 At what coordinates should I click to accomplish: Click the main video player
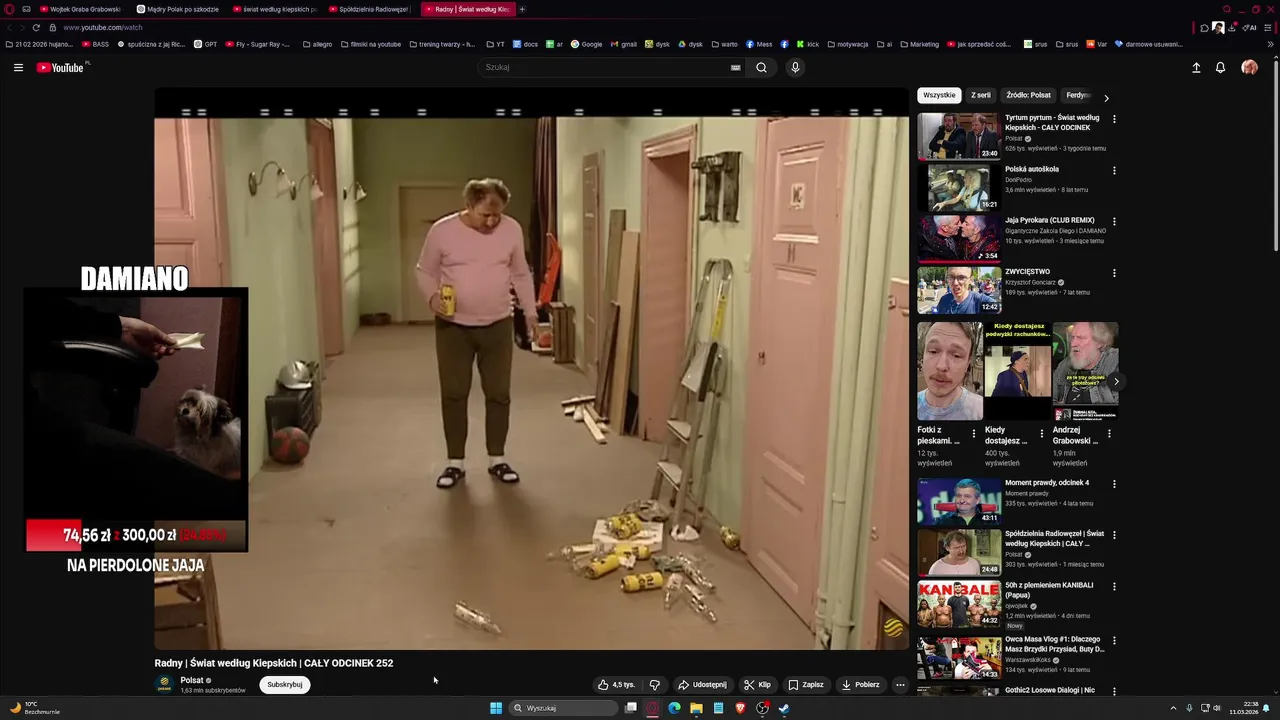pos(531,368)
